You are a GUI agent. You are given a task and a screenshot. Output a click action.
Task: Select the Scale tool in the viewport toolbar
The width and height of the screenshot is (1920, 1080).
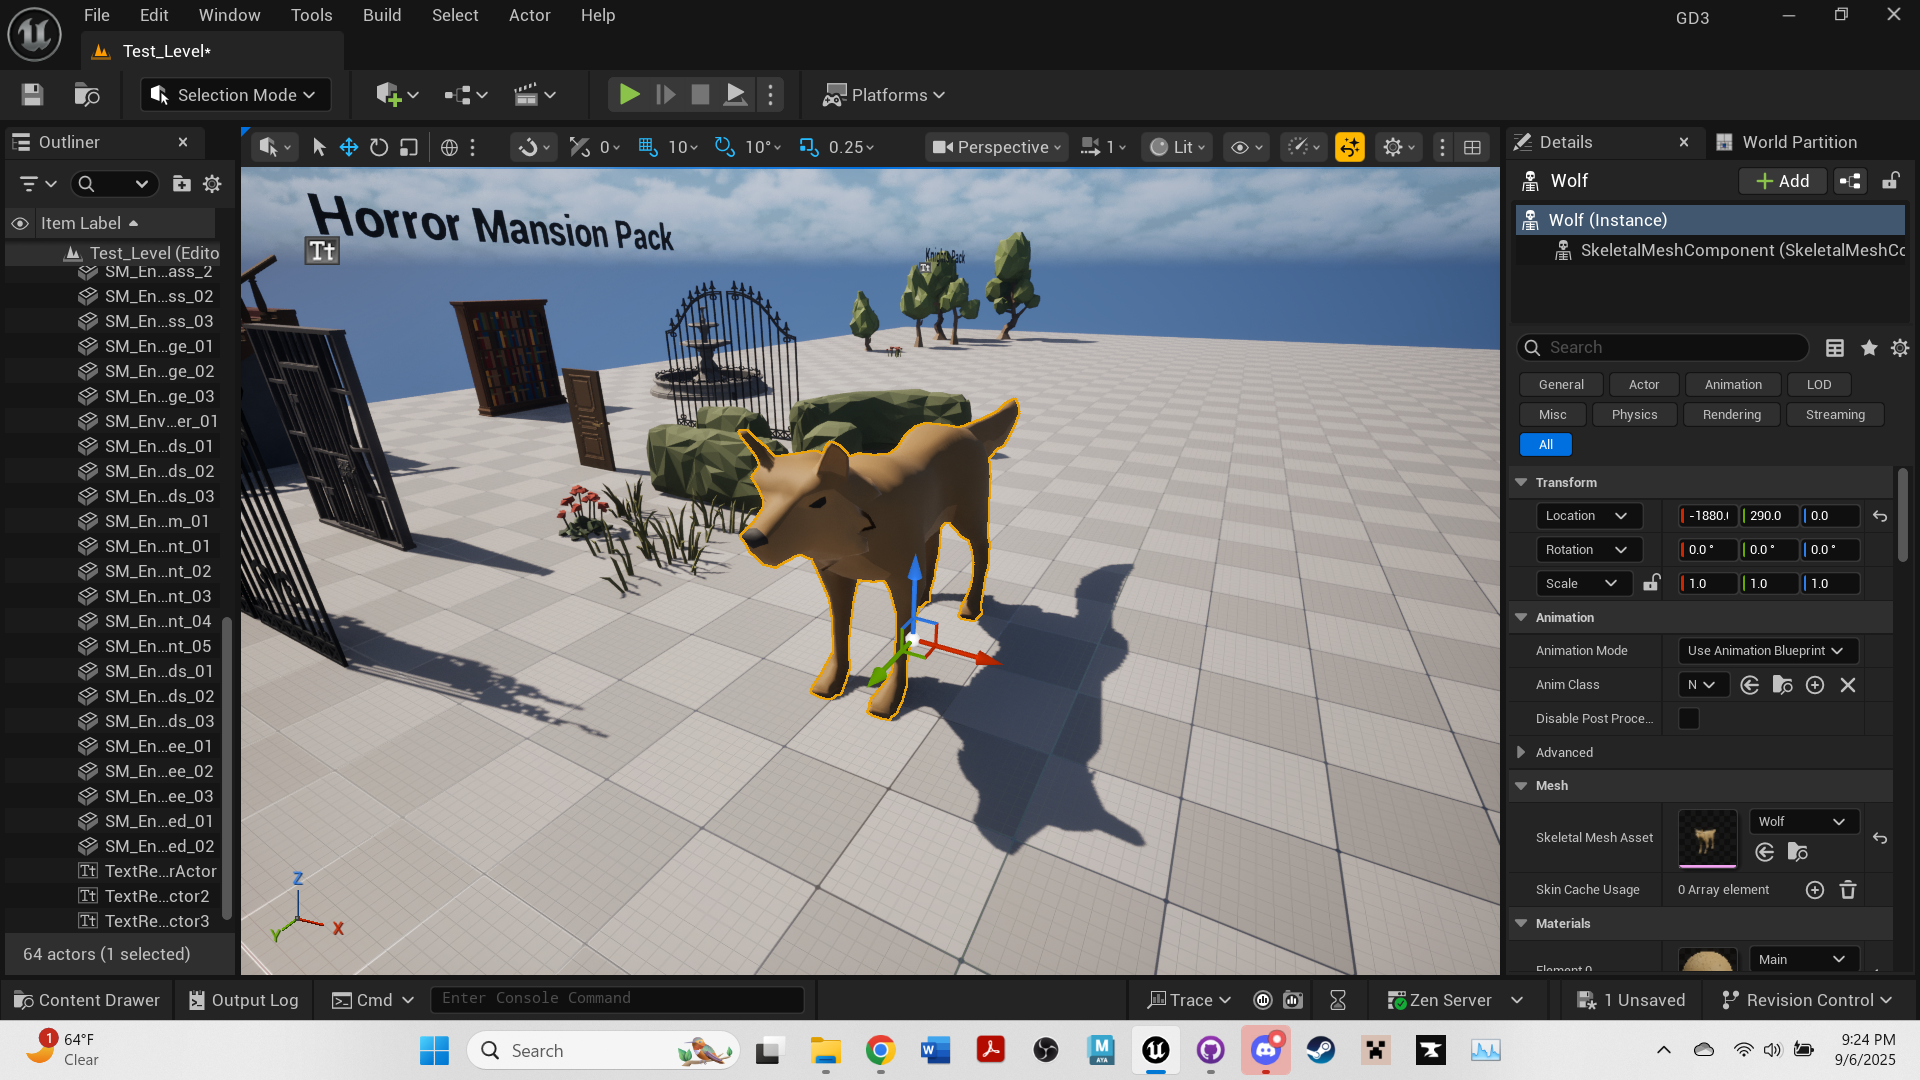click(x=409, y=148)
